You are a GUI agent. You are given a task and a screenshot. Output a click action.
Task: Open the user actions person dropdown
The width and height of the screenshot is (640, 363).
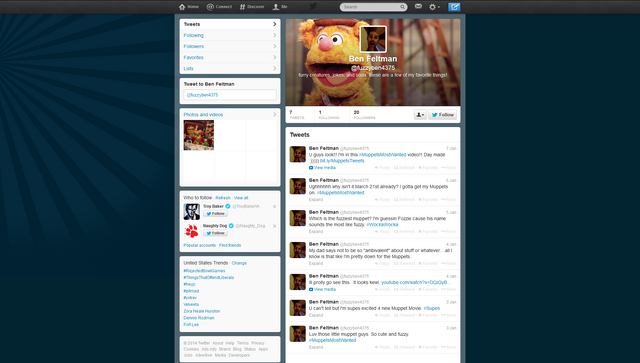click(x=420, y=115)
